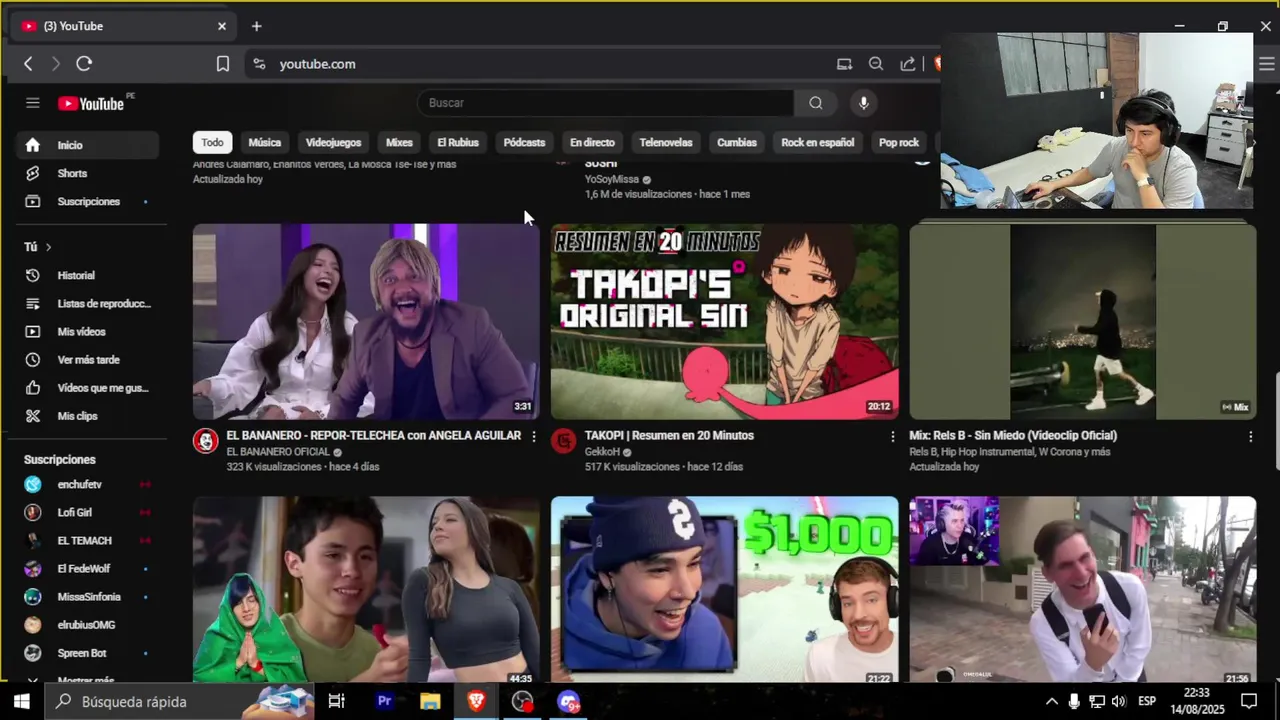The image size is (1280, 720).
Task: Show hidden tray icons chevron
Action: pos(1051,701)
